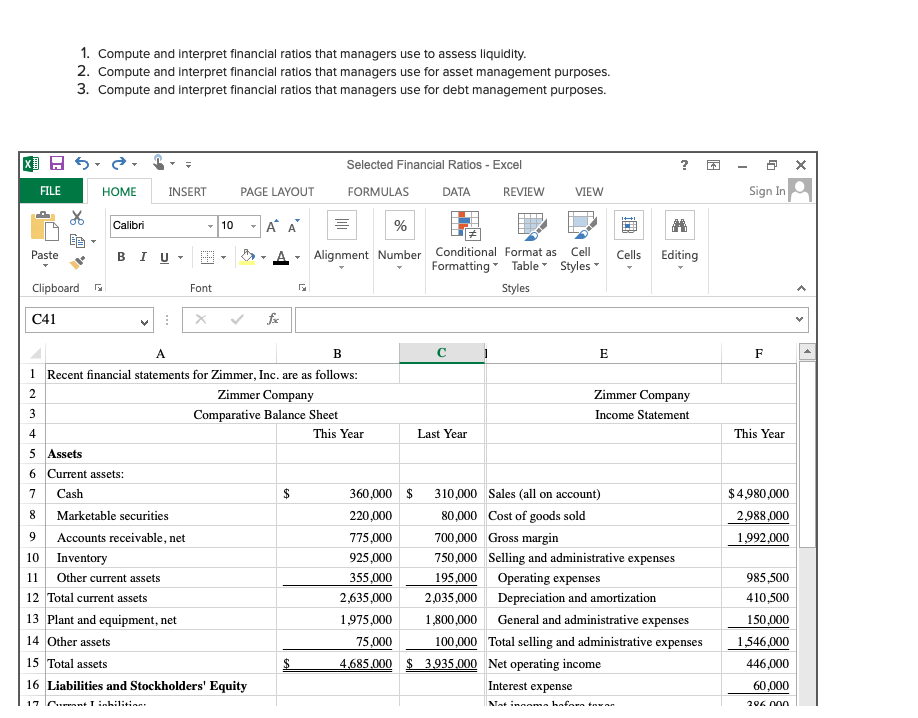Image resolution: width=918 pixels, height=718 pixels.
Task: Cancel formula entry X icon
Action: [x=201, y=319]
